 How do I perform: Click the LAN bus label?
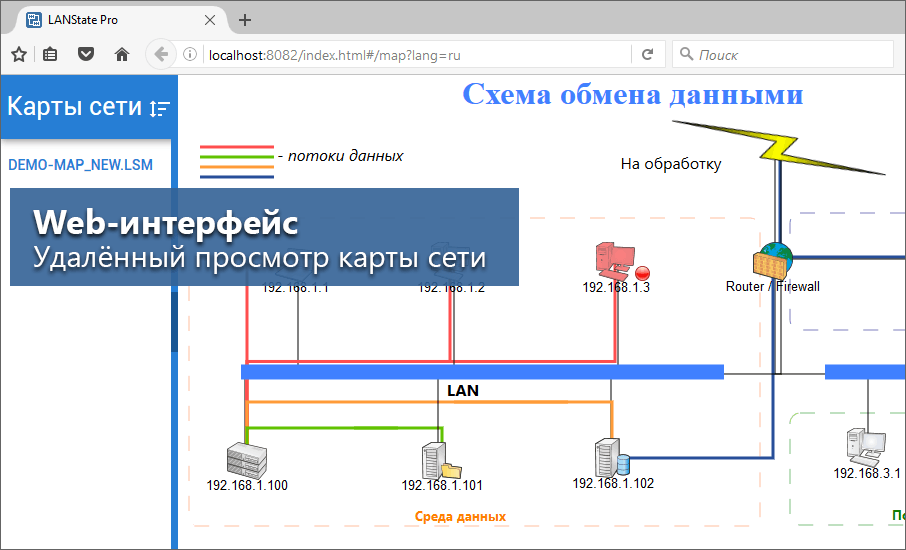click(463, 391)
